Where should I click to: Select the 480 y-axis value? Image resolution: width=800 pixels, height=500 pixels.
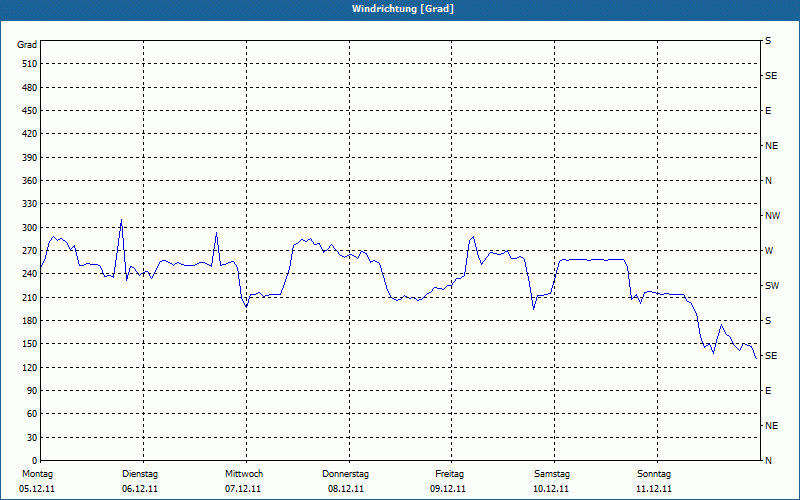pos(30,87)
